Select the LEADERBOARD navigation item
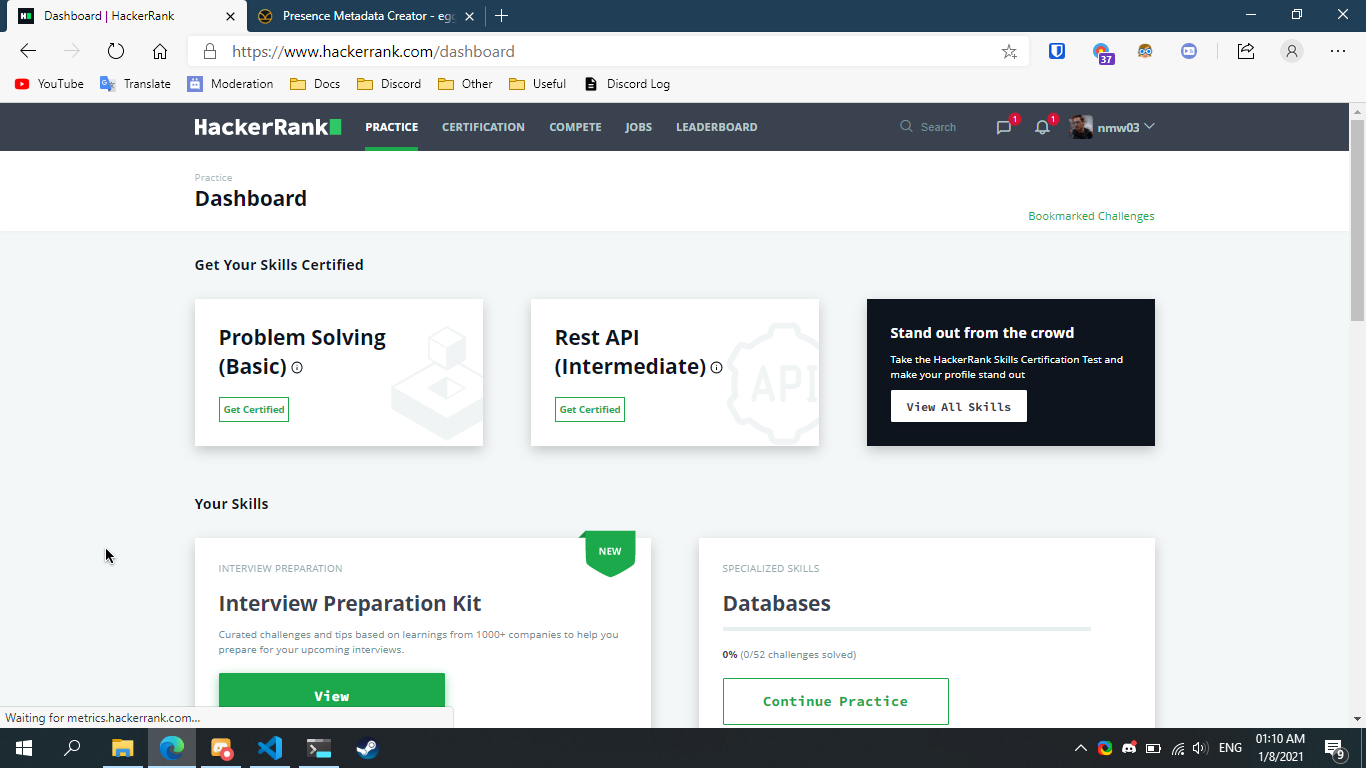Viewport: 1366px width, 768px height. (717, 127)
